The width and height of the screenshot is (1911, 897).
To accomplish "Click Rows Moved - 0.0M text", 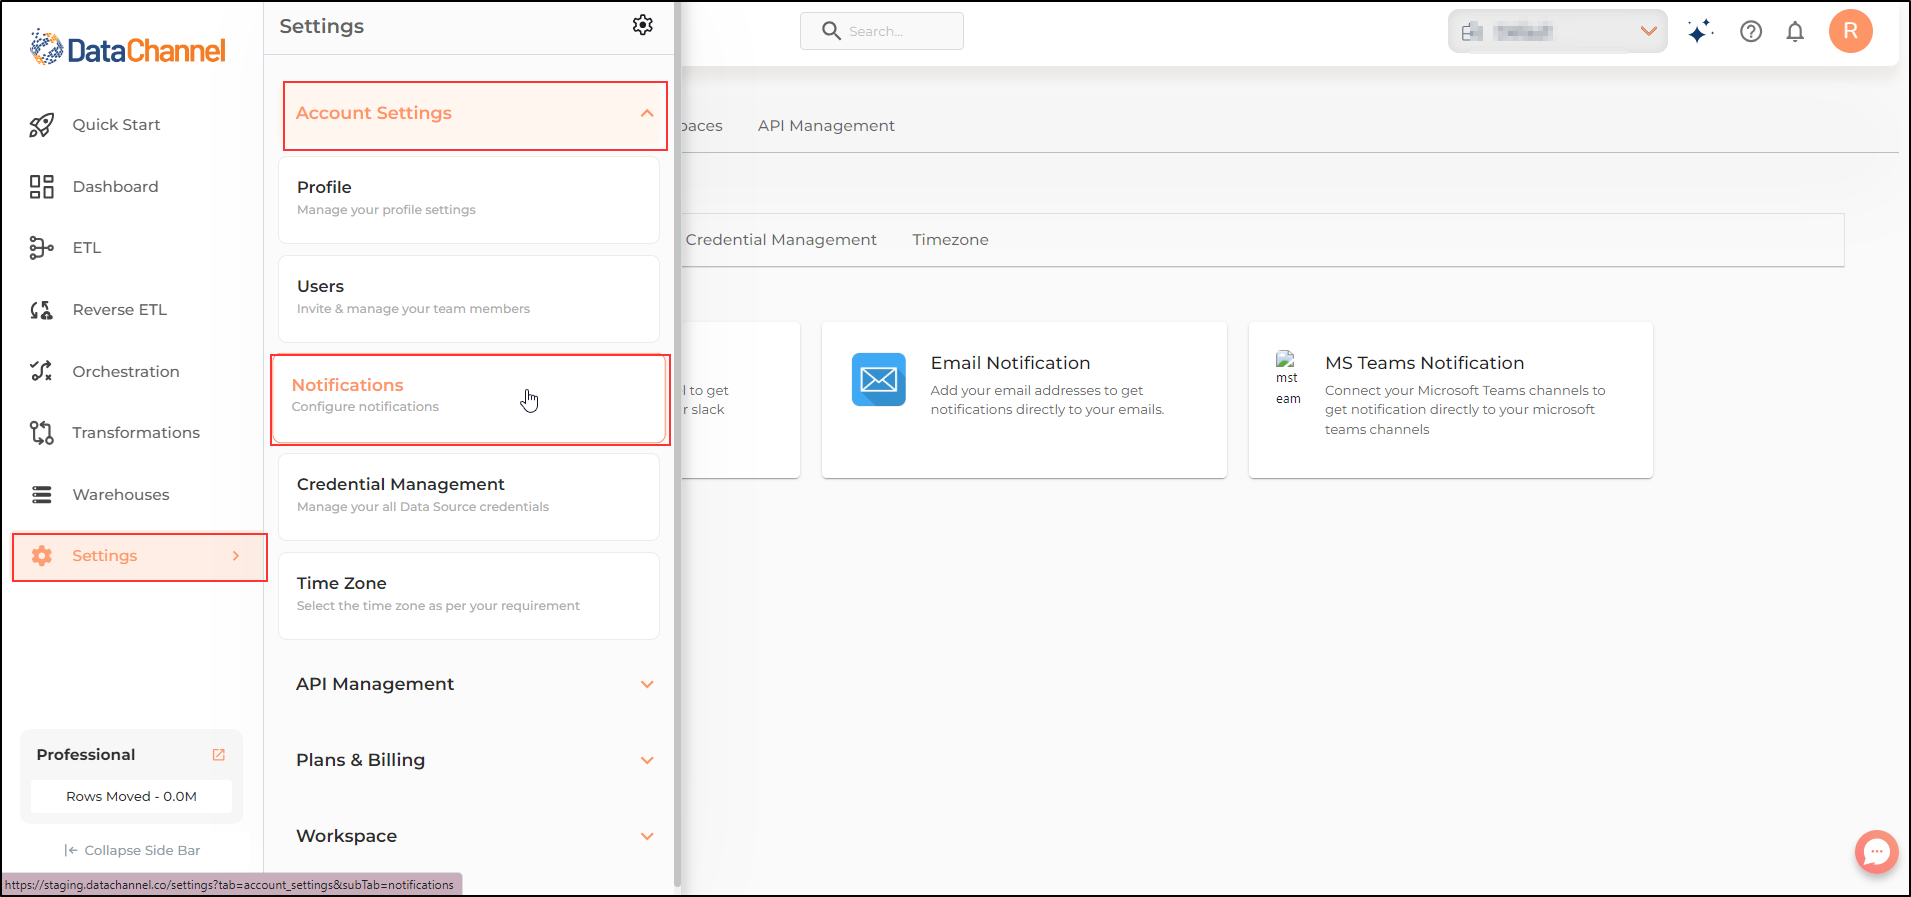I will [x=131, y=797].
